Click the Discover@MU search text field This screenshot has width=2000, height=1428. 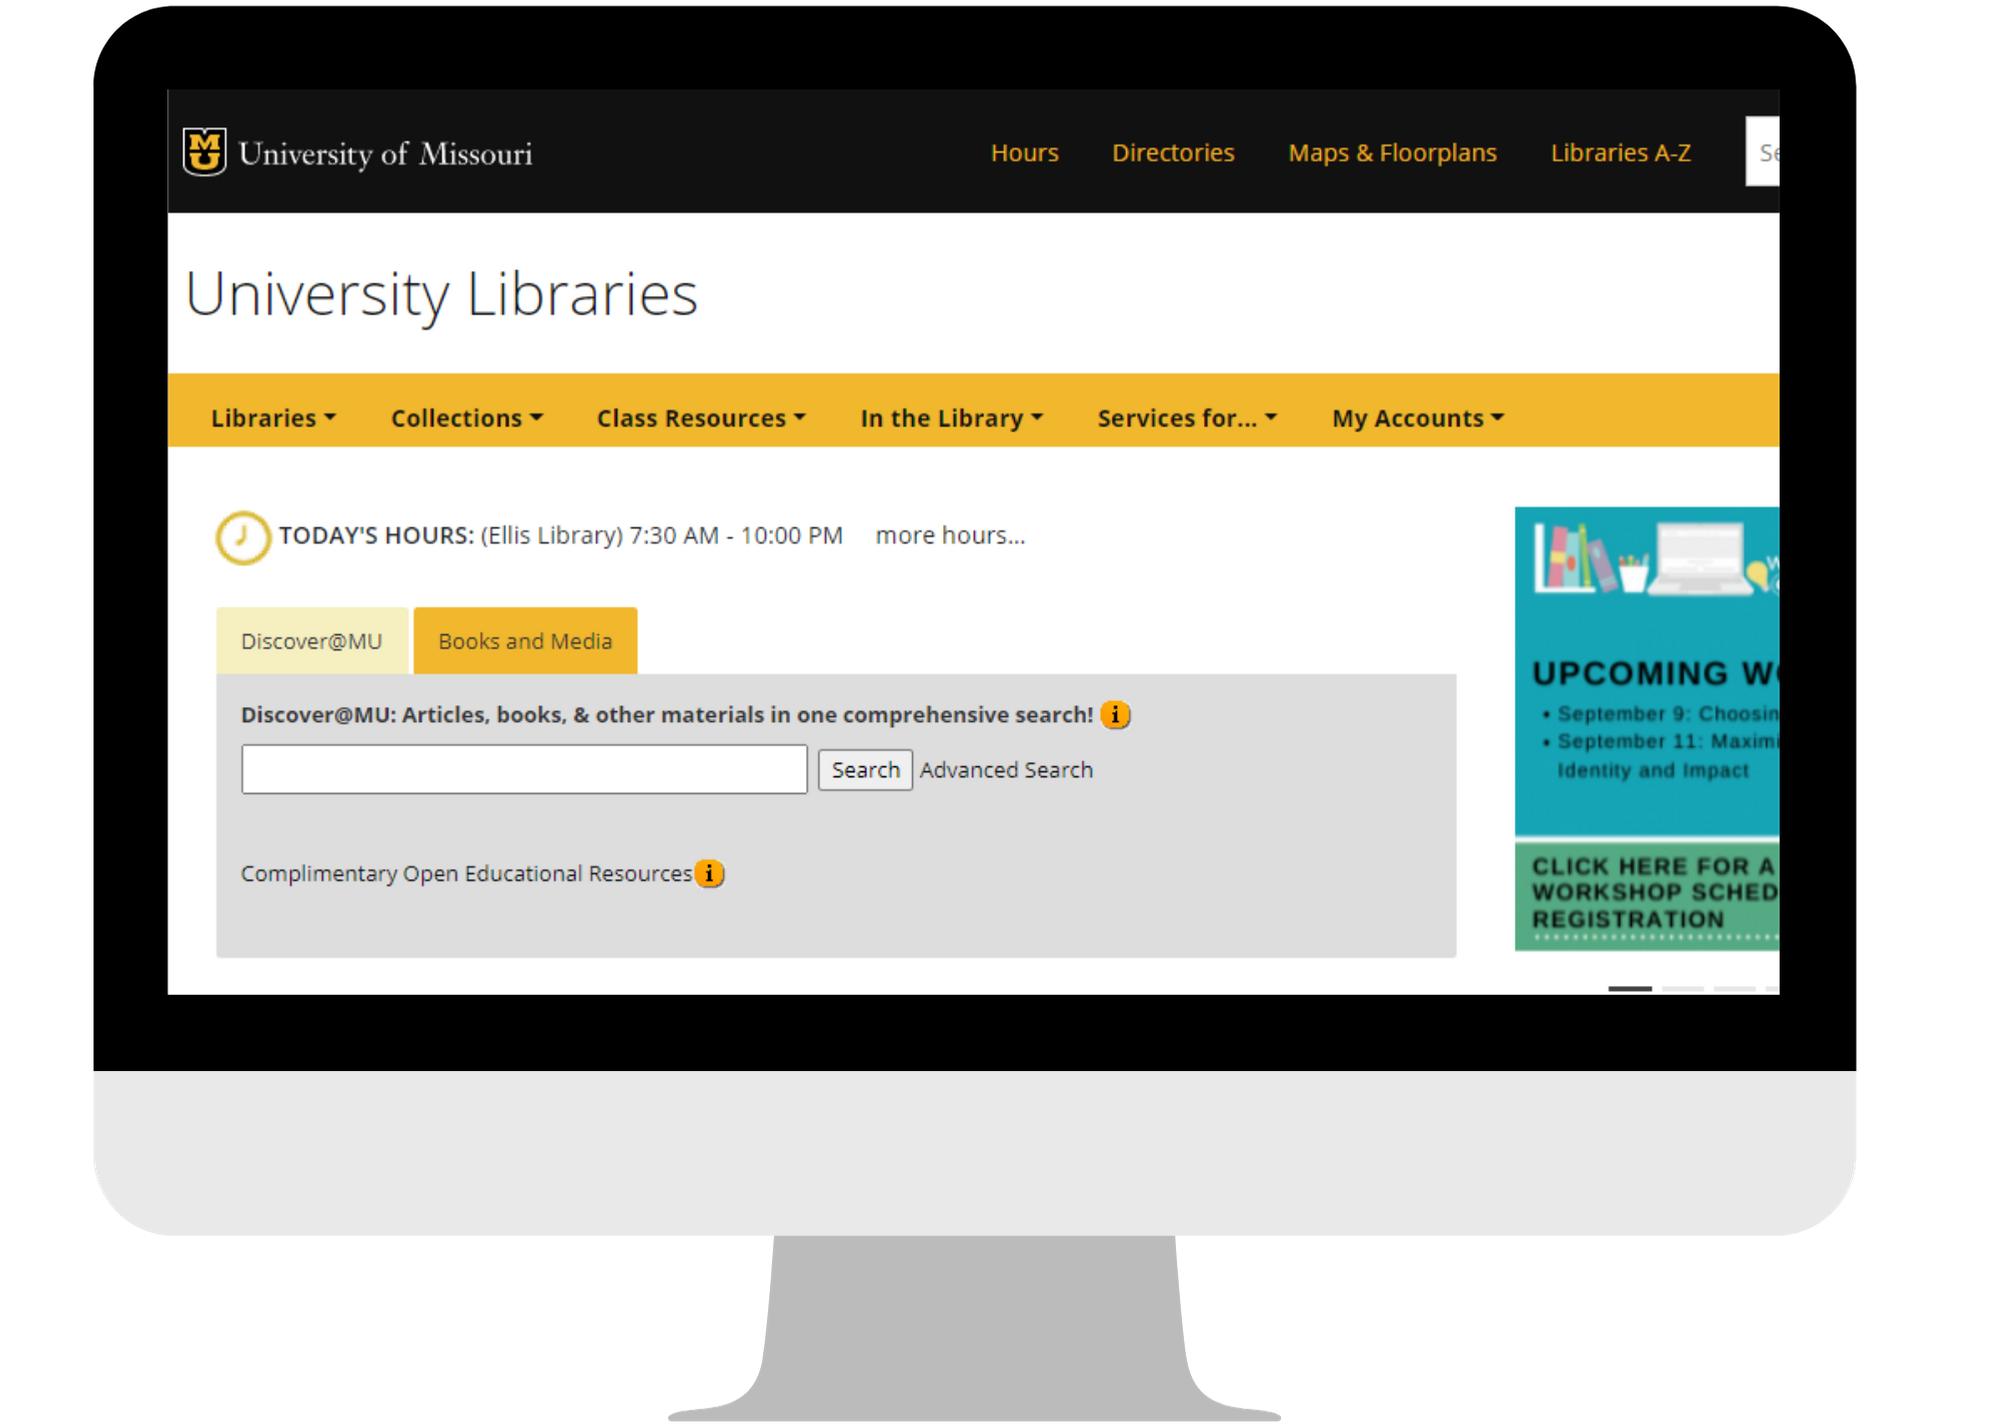click(x=524, y=769)
